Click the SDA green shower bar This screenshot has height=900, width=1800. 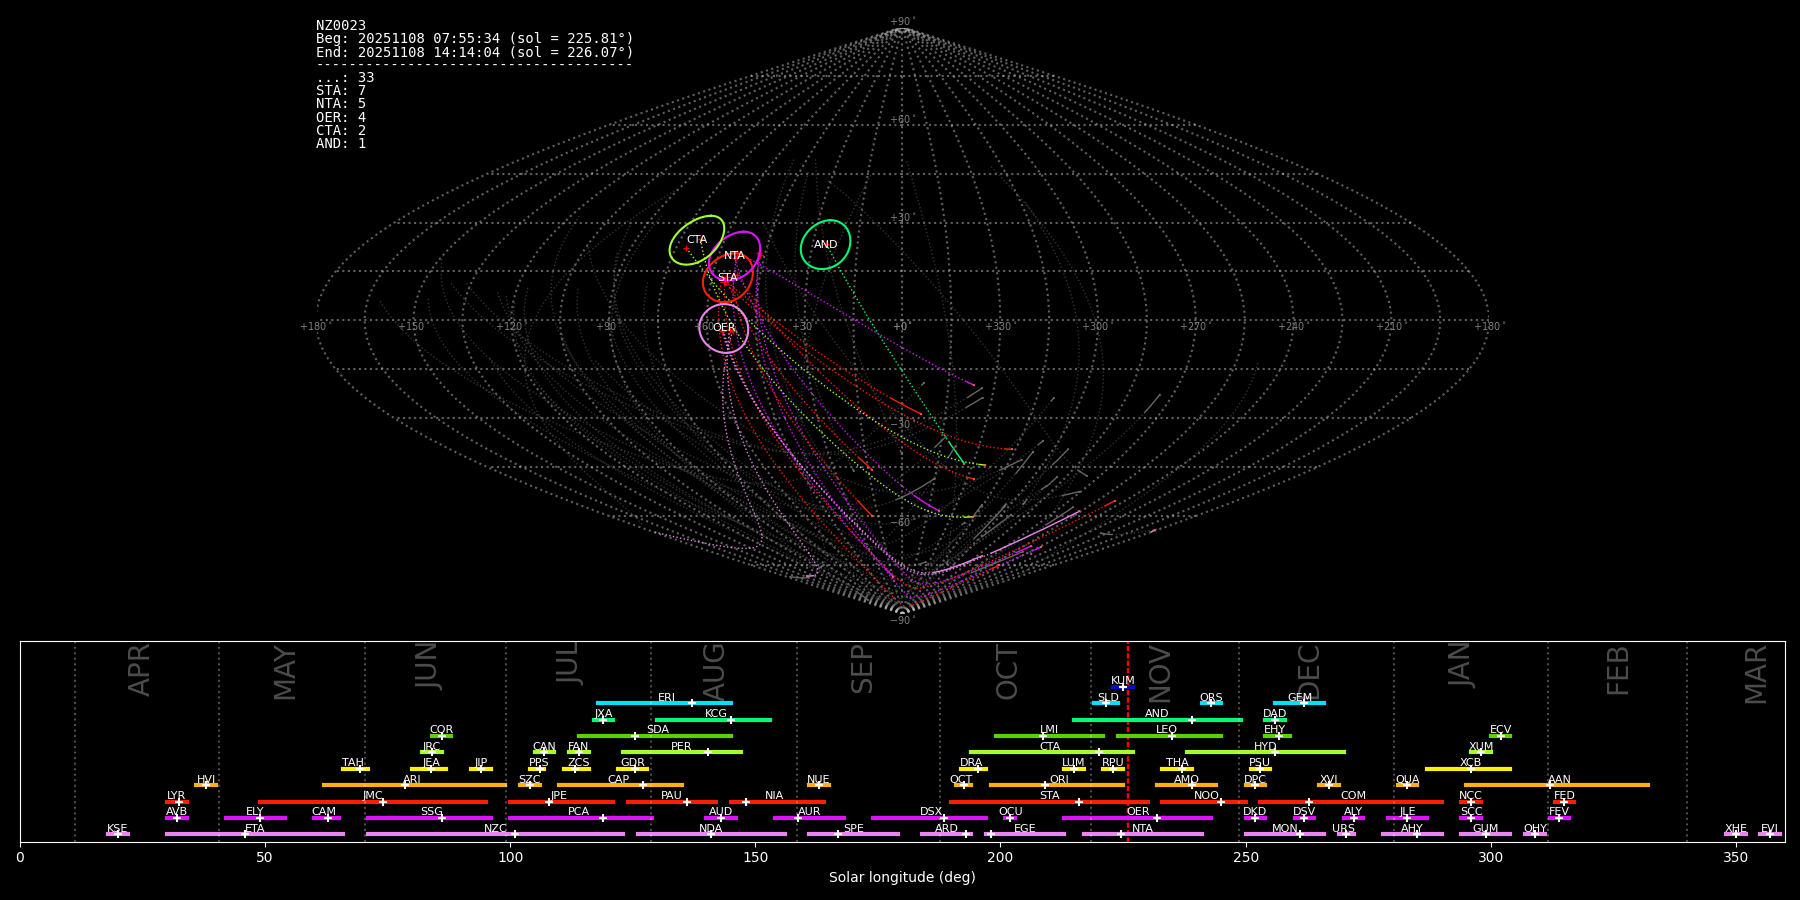(x=655, y=736)
